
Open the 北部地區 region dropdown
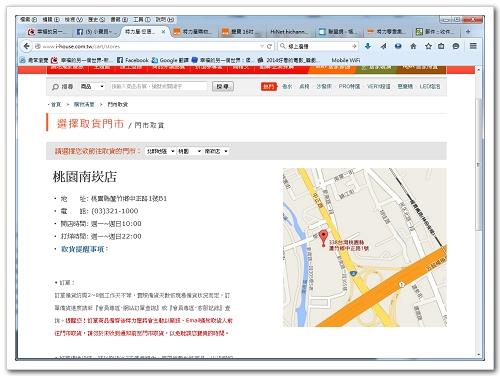tap(160, 151)
